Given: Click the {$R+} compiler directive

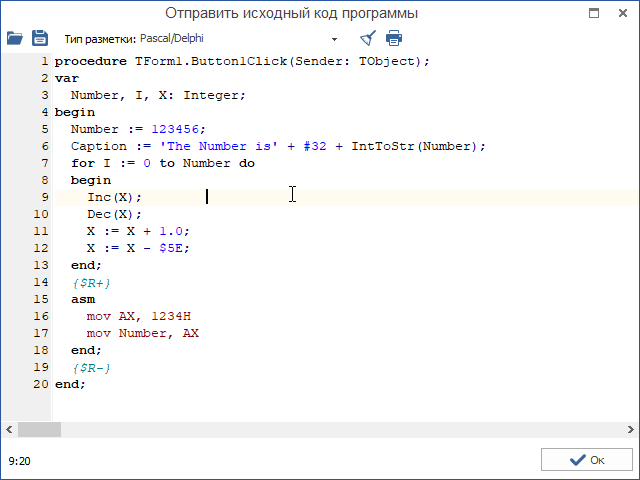Looking at the screenshot, I should pyautogui.click(x=90, y=283).
